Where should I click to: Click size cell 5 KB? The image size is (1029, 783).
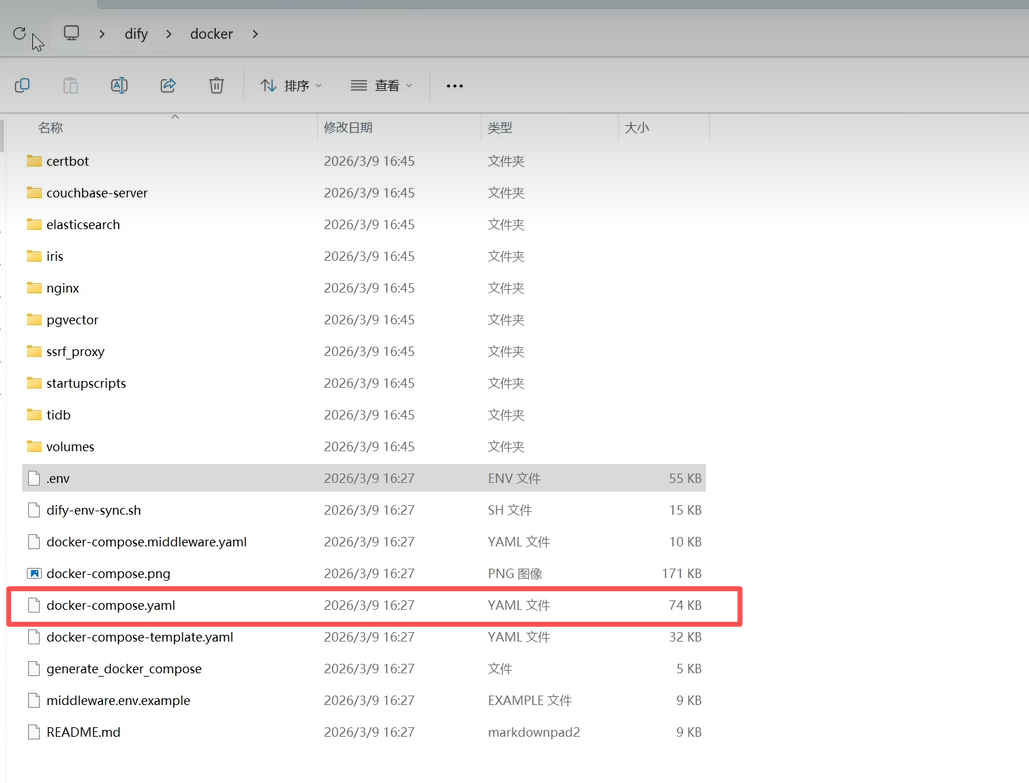[x=689, y=669]
